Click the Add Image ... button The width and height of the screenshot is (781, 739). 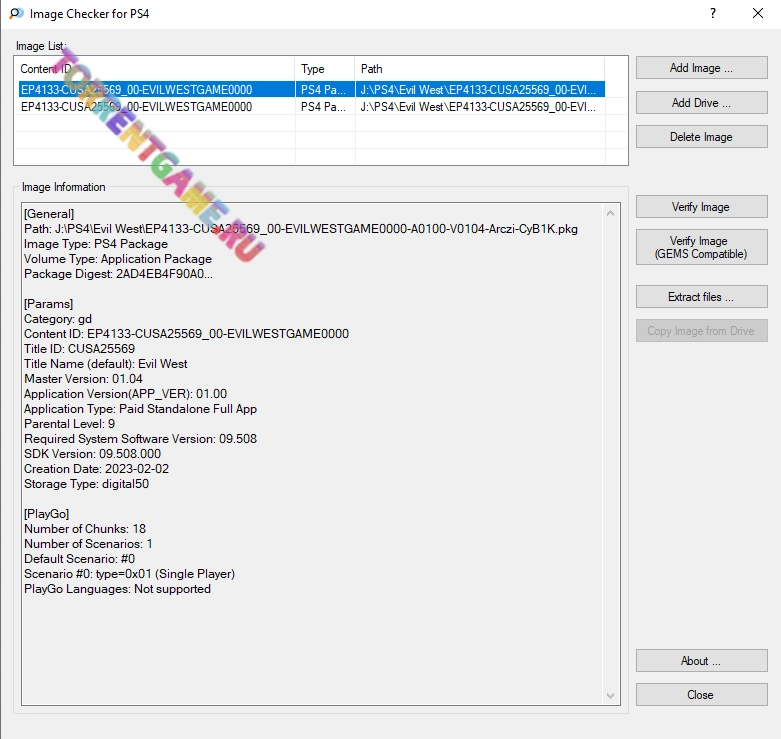701,68
